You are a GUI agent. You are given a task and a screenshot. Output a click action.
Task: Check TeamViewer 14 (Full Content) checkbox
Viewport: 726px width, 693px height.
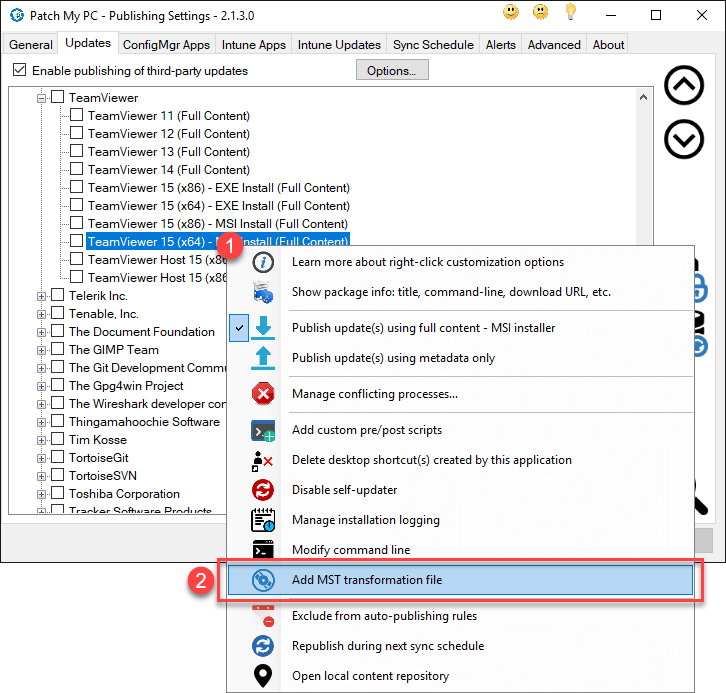tap(76, 169)
